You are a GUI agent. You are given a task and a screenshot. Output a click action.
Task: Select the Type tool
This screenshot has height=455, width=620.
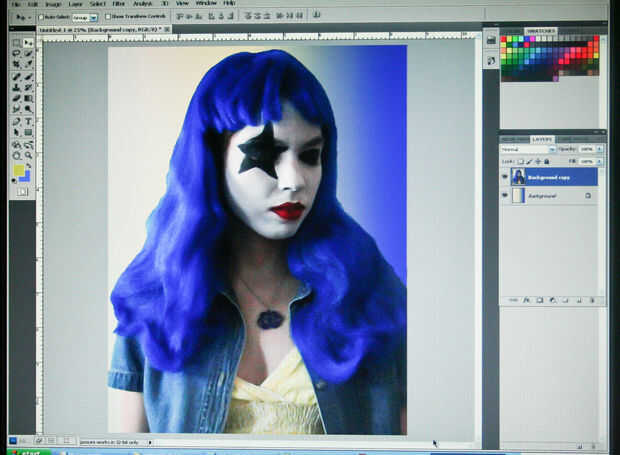(x=28, y=121)
